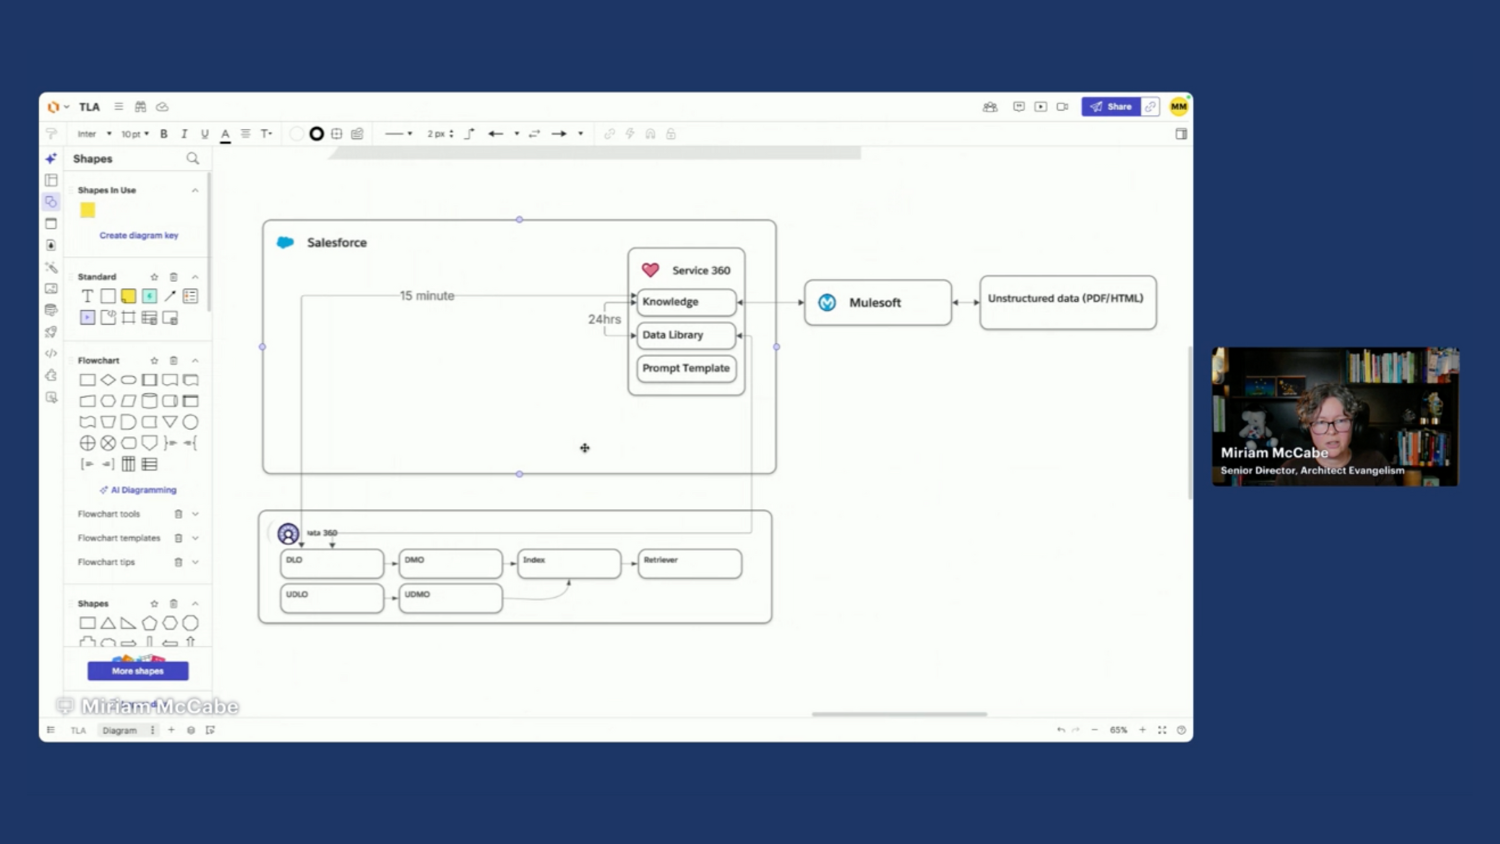
Task: Select the Text shape tool in Standard shapes
Action: (87, 295)
